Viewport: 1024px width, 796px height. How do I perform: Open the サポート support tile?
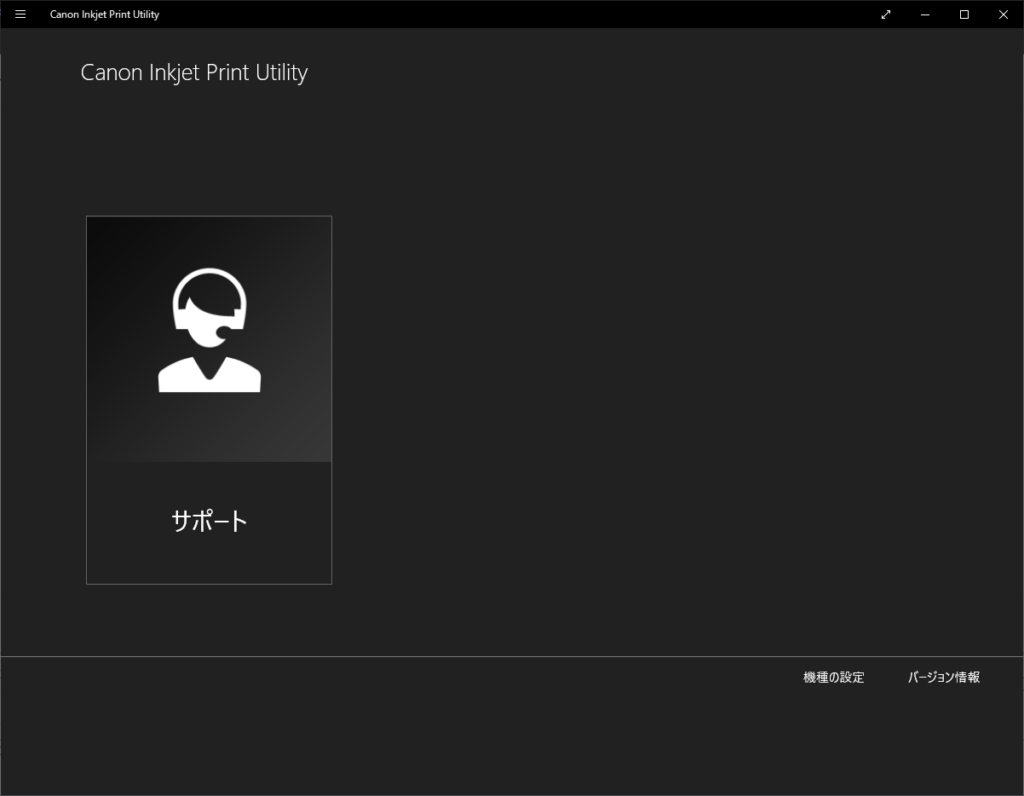[209, 400]
